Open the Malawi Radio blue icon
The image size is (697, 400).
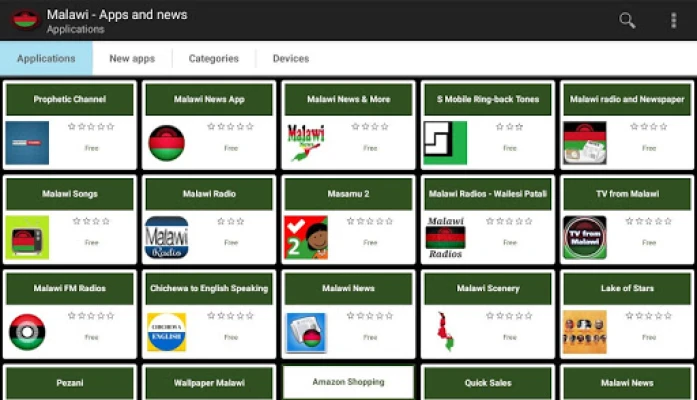167,237
